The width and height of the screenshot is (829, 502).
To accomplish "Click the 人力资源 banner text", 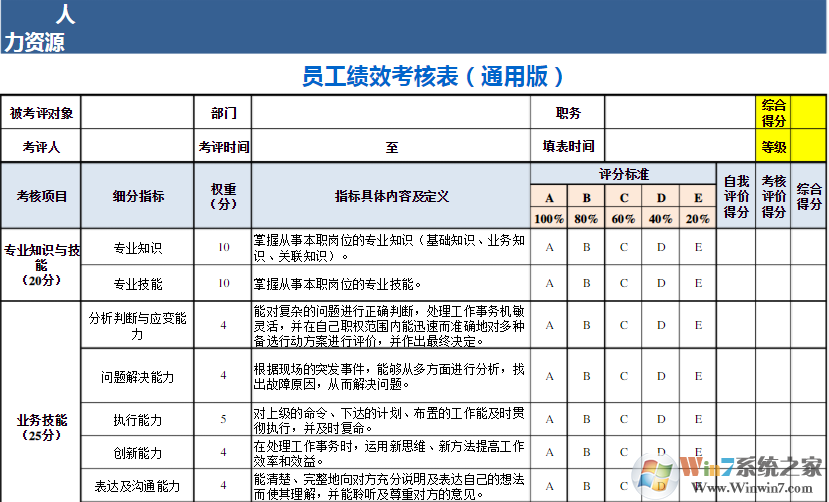I will [x=39, y=27].
